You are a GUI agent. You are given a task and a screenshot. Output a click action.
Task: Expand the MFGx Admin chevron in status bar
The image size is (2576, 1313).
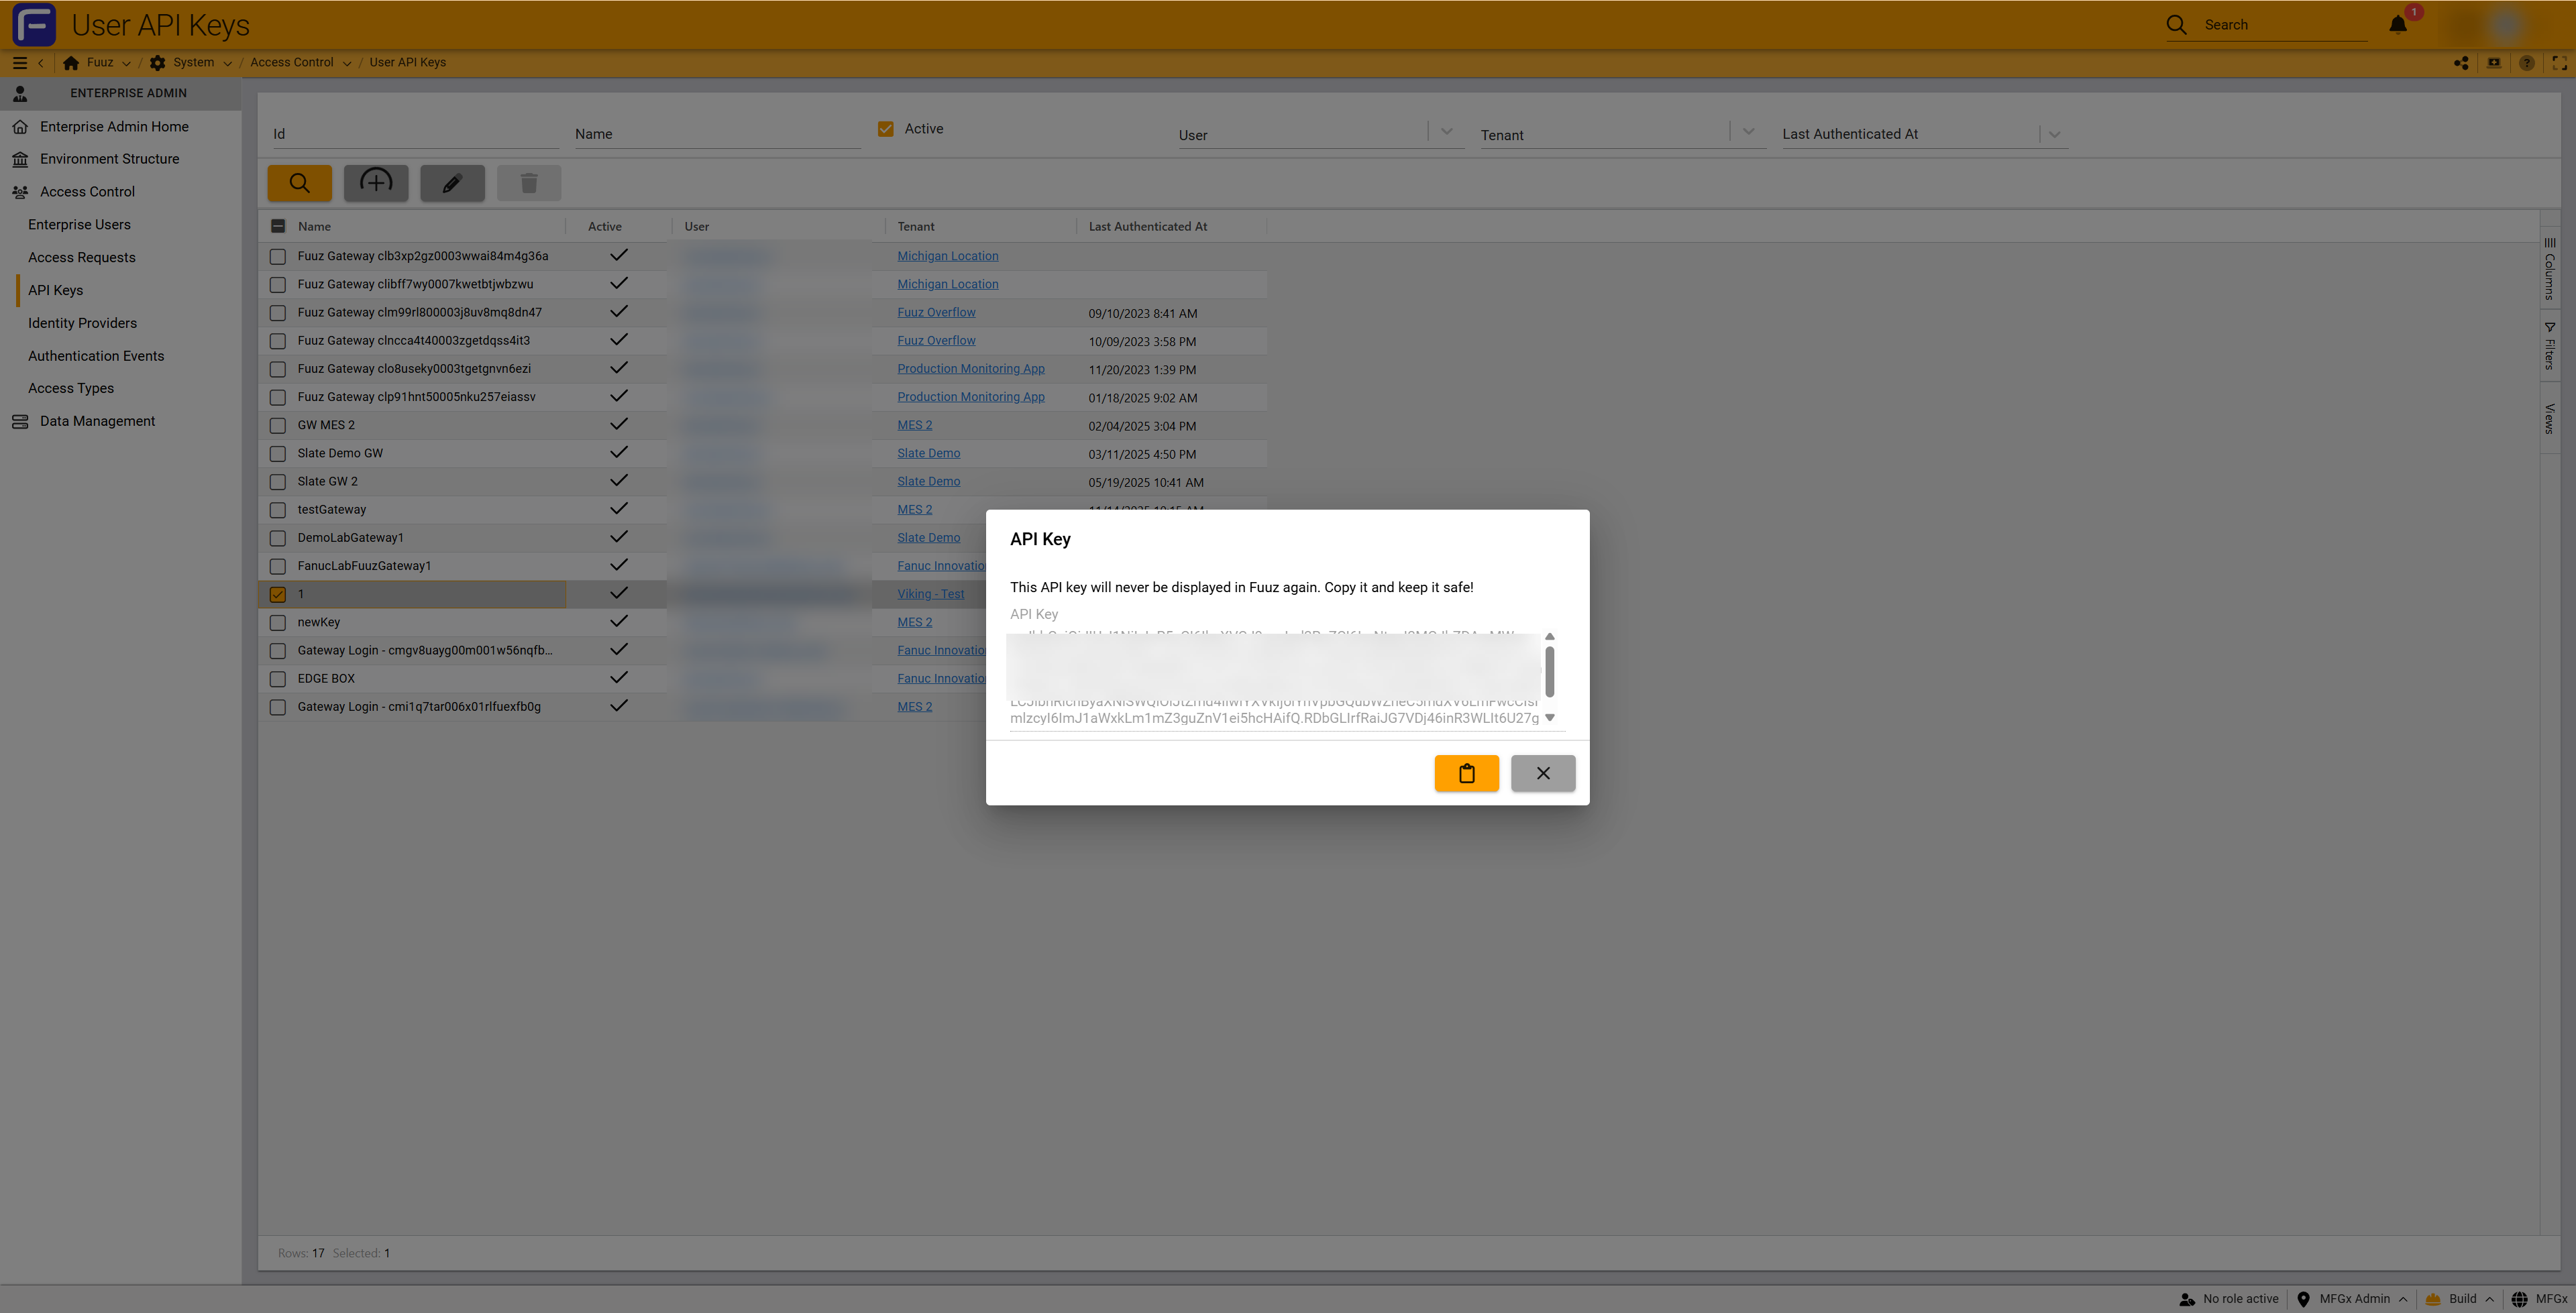(2402, 1299)
